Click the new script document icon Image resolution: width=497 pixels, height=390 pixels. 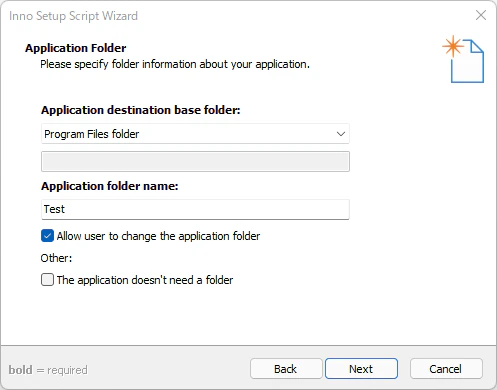pyautogui.click(x=463, y=59)
